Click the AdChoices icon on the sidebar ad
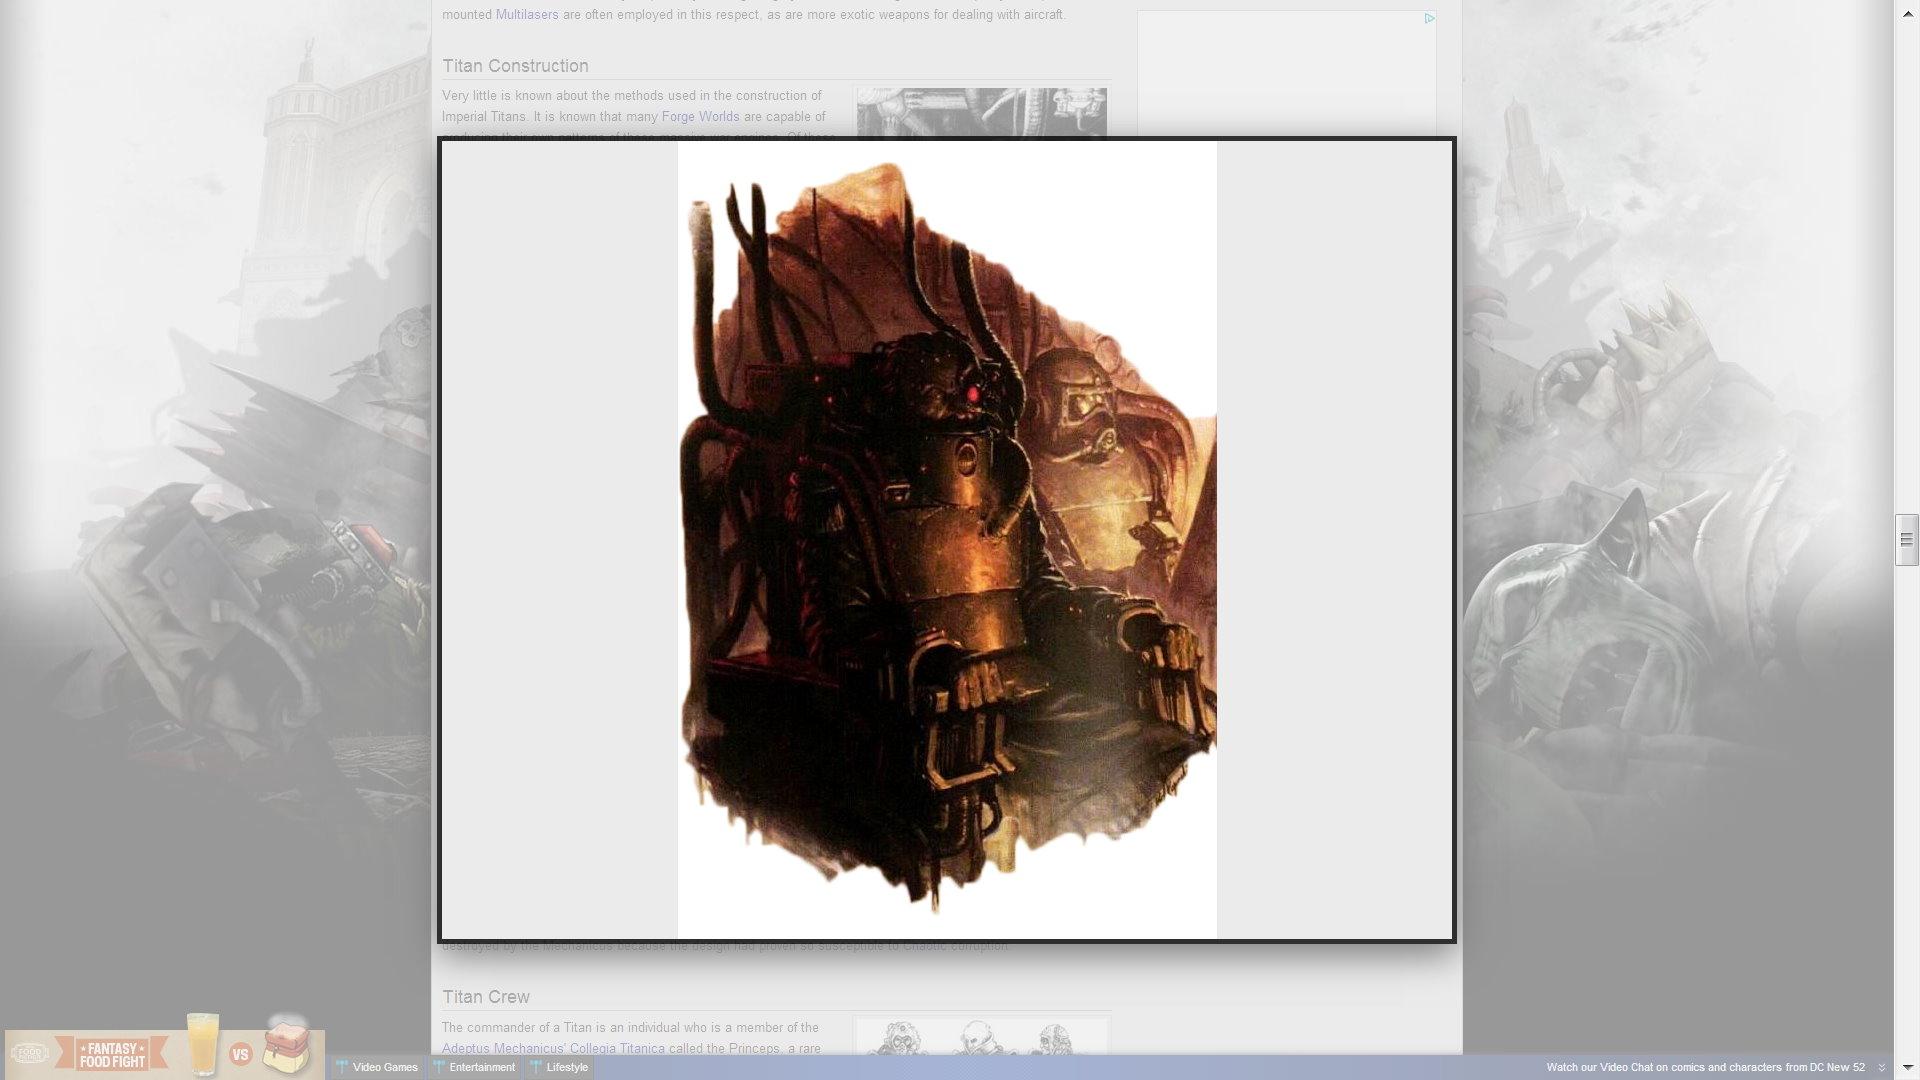The image size is (1920, 1080). (1429, 18)
